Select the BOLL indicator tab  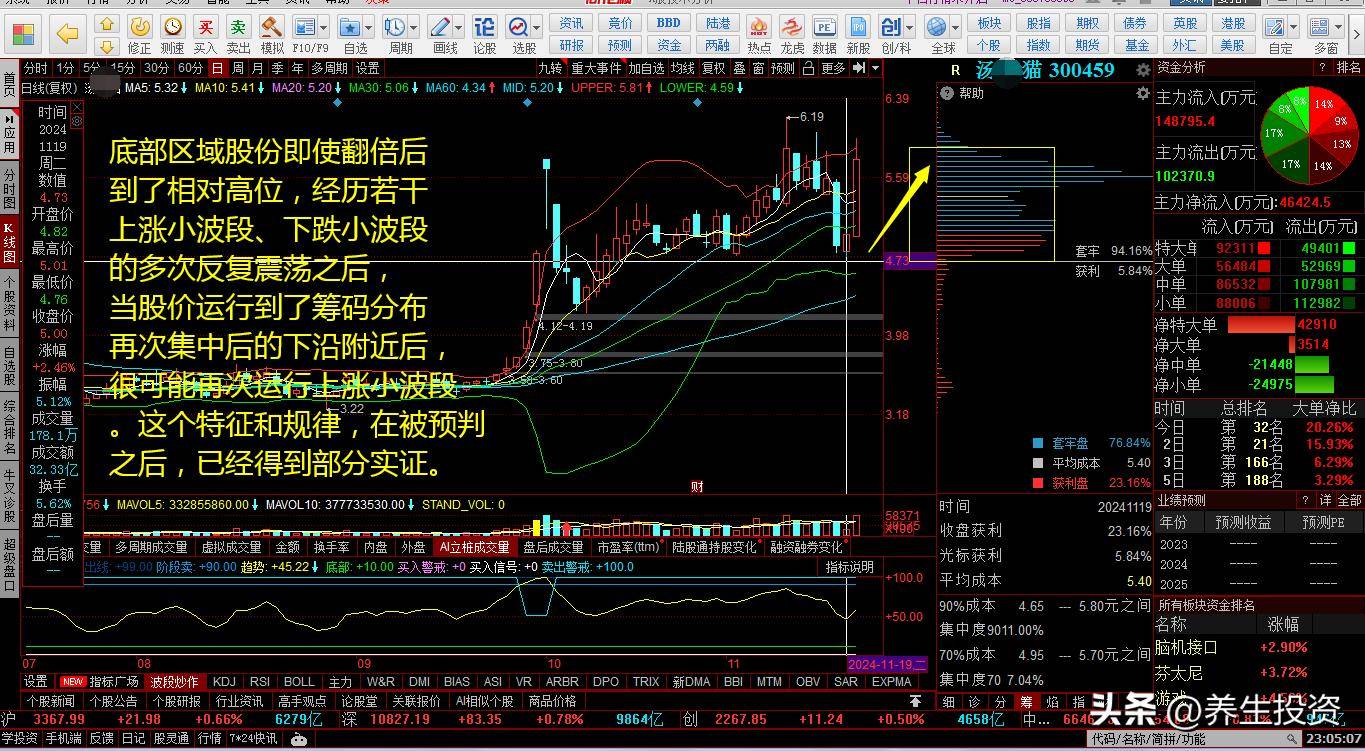[x=299, y=681]
